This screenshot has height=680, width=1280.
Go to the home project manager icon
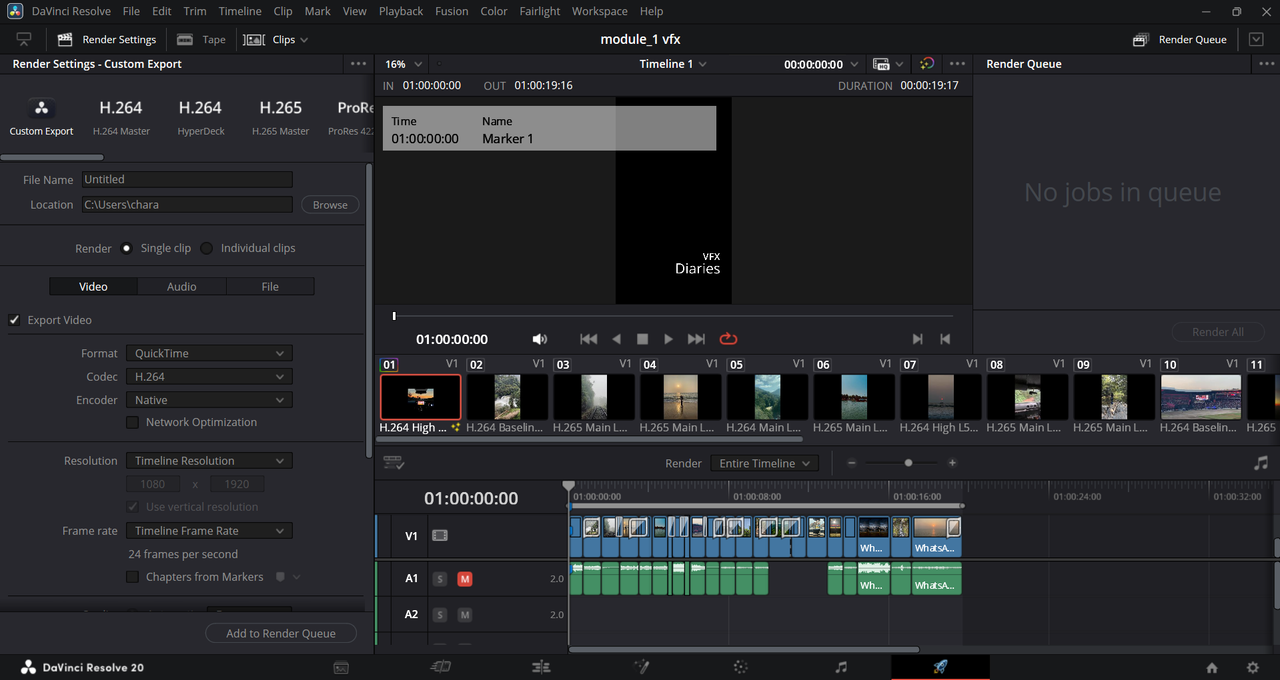coord(1212,667)
